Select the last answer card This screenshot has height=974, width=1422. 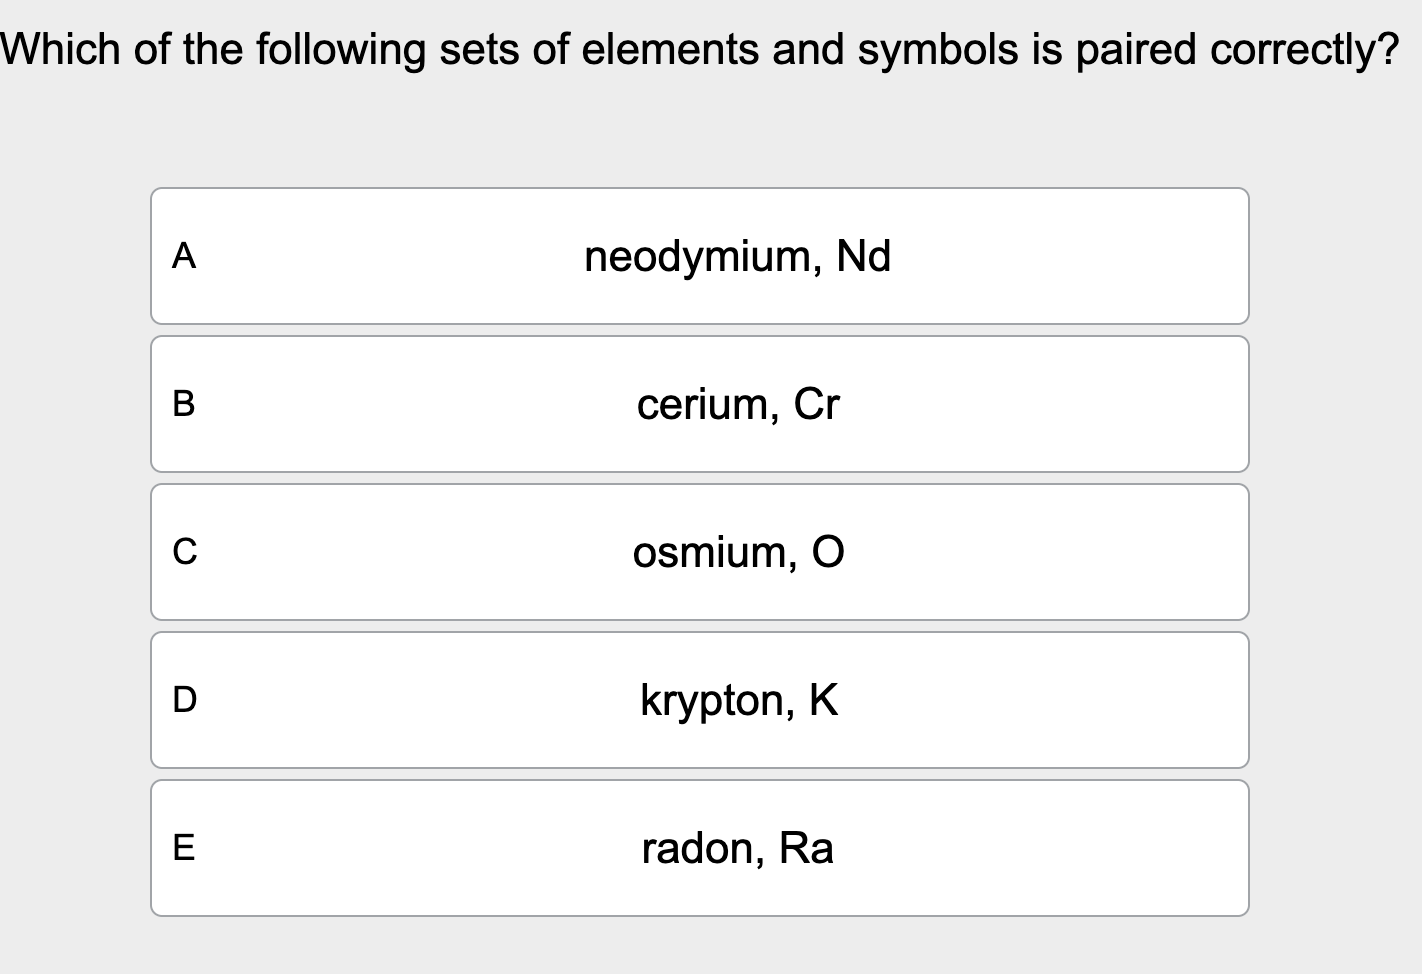(700, 847)
